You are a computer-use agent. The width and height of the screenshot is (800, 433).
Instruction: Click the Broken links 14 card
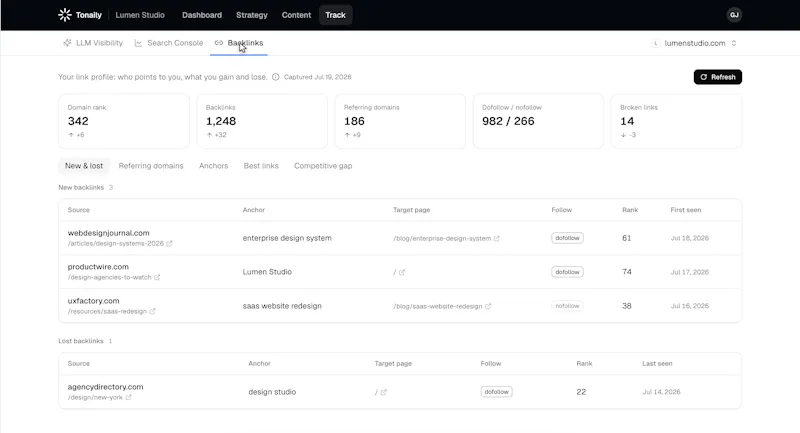(x=677, y=121)
